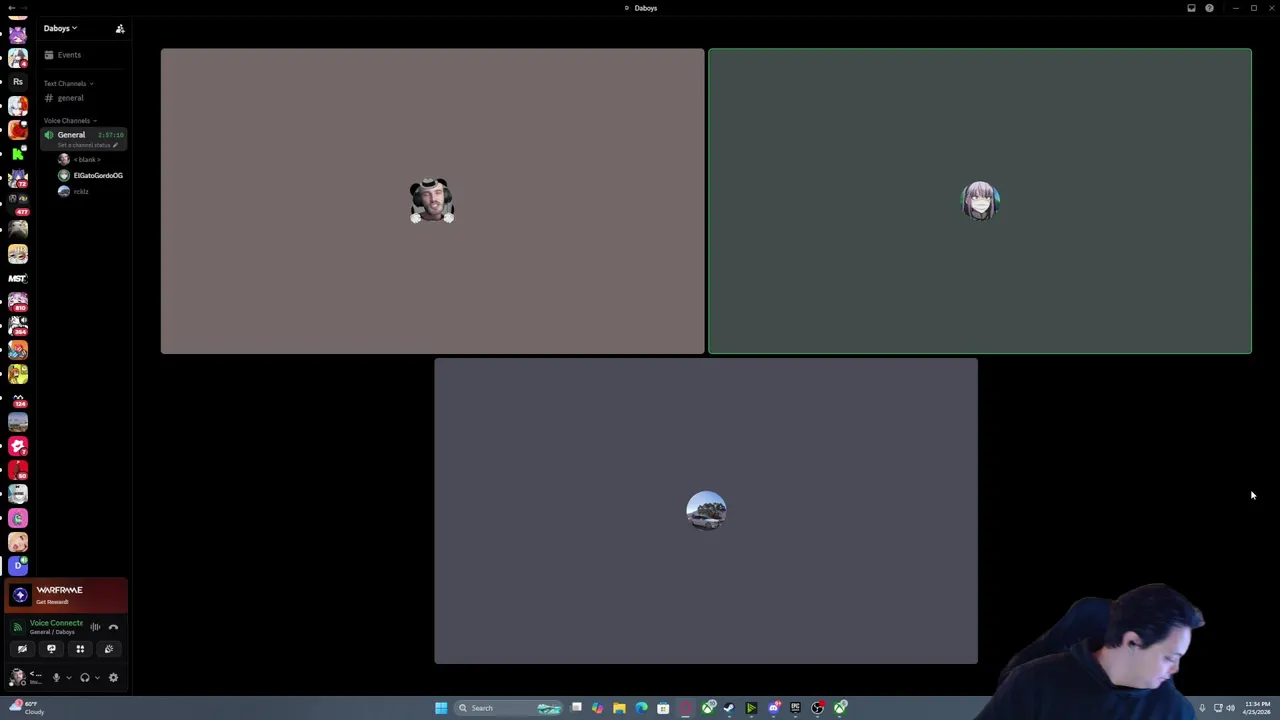Open the Windows Start menu

(441, 708)
